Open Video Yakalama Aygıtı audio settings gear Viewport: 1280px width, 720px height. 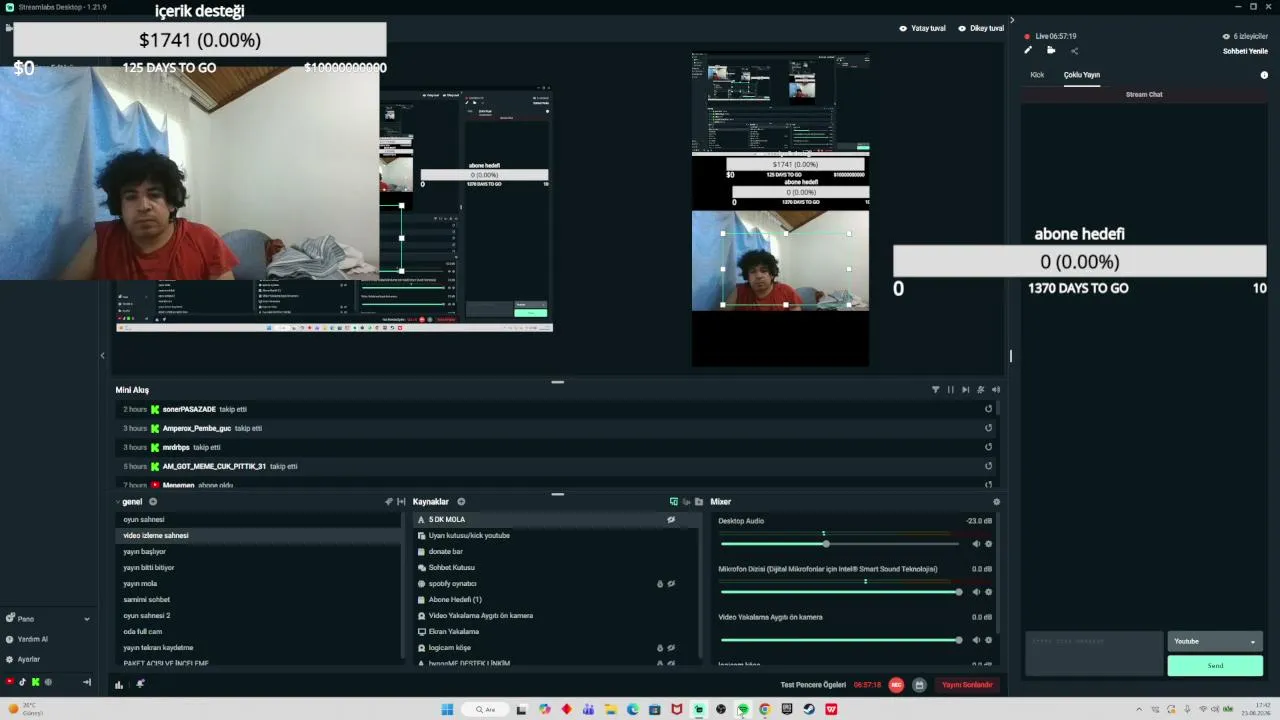pyautogui.click(x=989, y=640)
